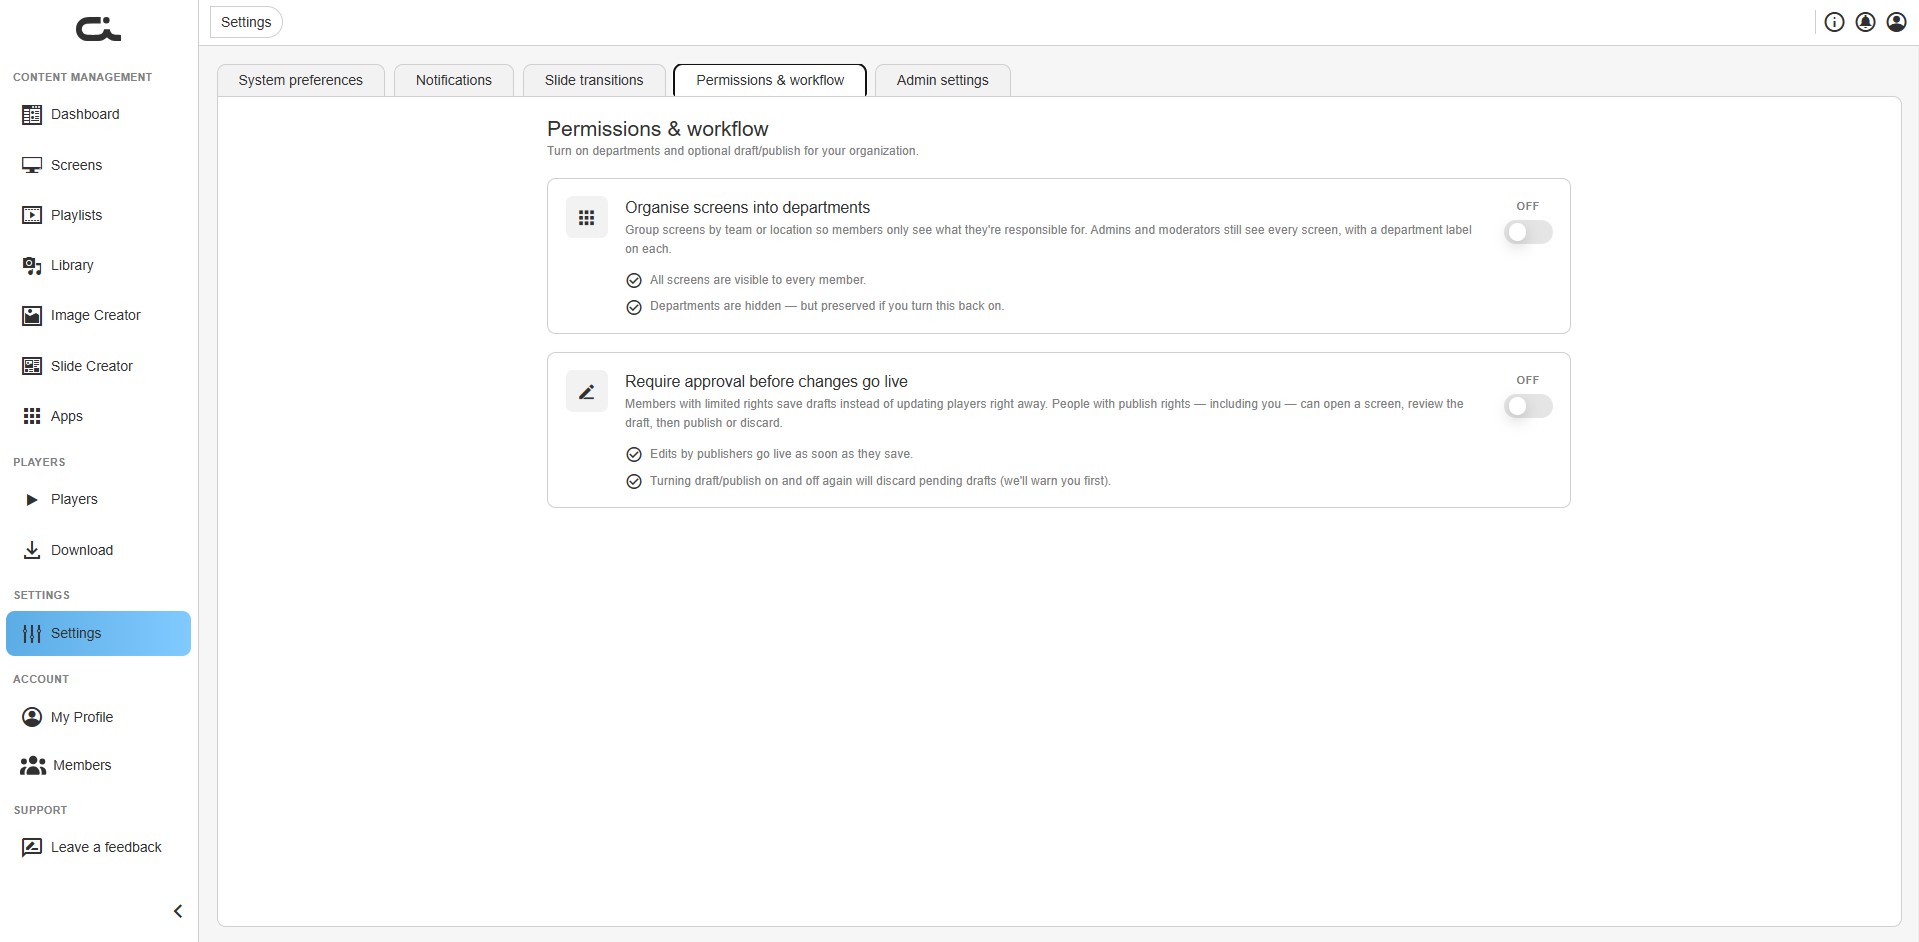Select the Permissions & workflow tab

(770, 80)
